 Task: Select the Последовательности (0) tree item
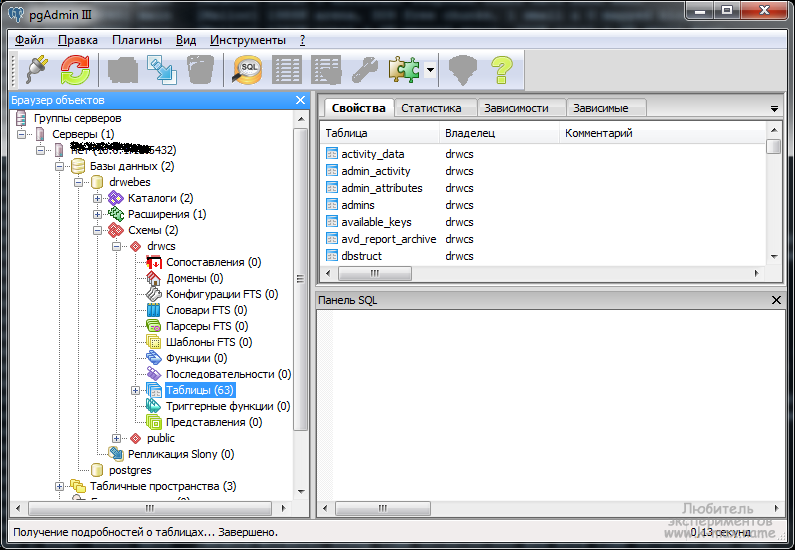click(x=228, y=374)
